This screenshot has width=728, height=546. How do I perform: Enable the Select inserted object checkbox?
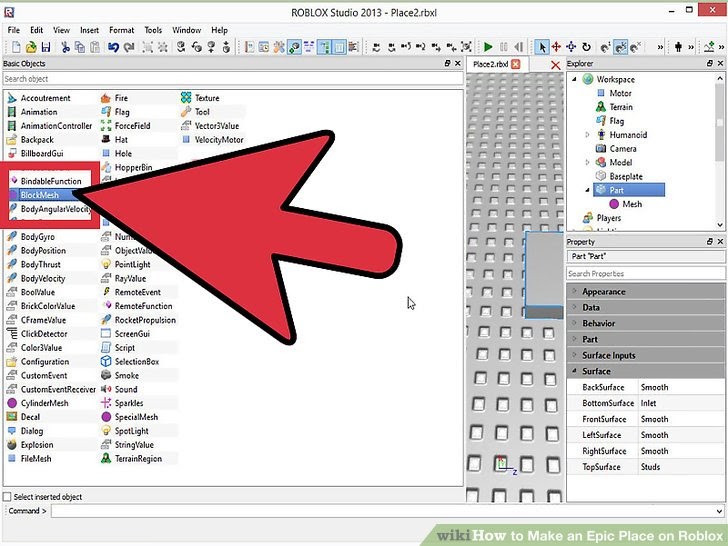coord(7,497)
